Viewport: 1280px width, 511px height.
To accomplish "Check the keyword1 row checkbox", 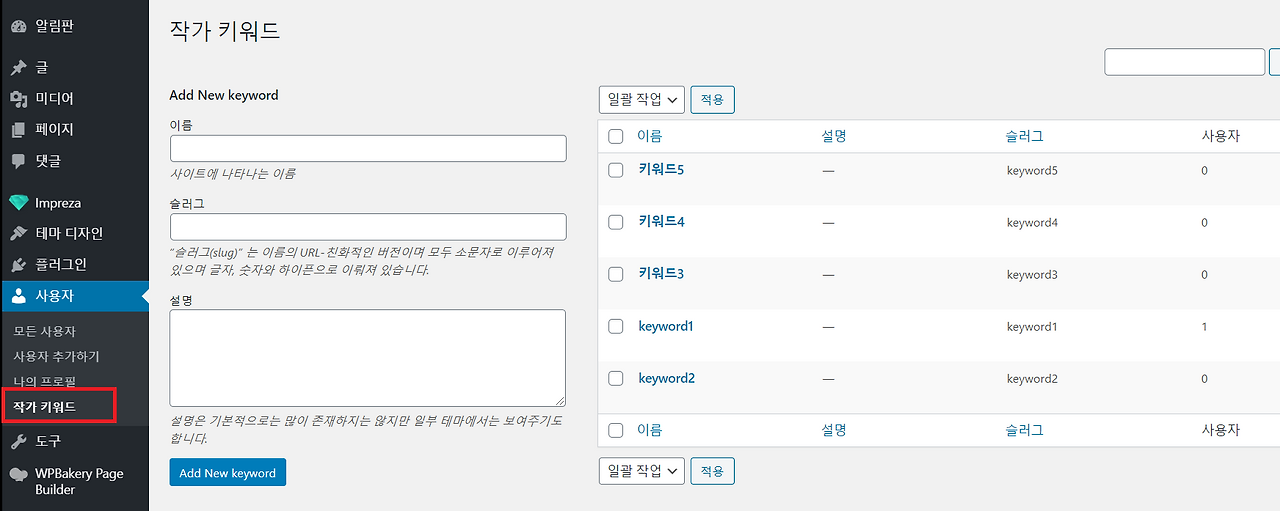I will coord(616,326).
